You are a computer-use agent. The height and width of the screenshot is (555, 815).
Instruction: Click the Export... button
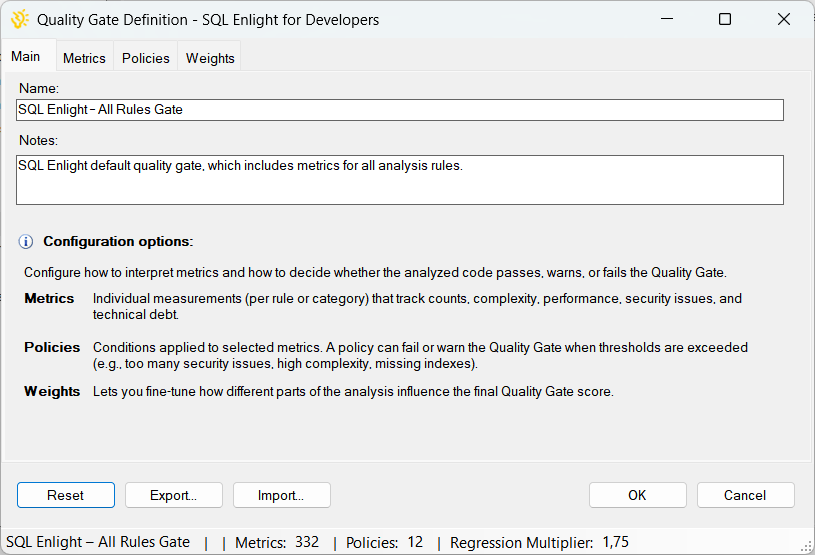[x=174, y=495]
